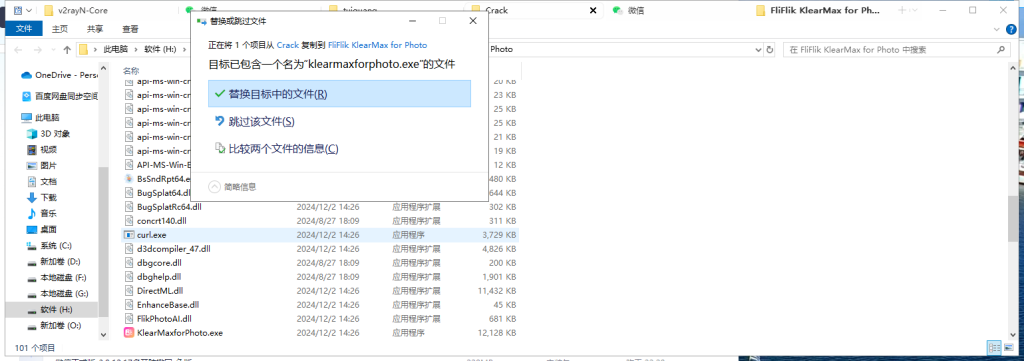Go up one folder level

(67, 50)
